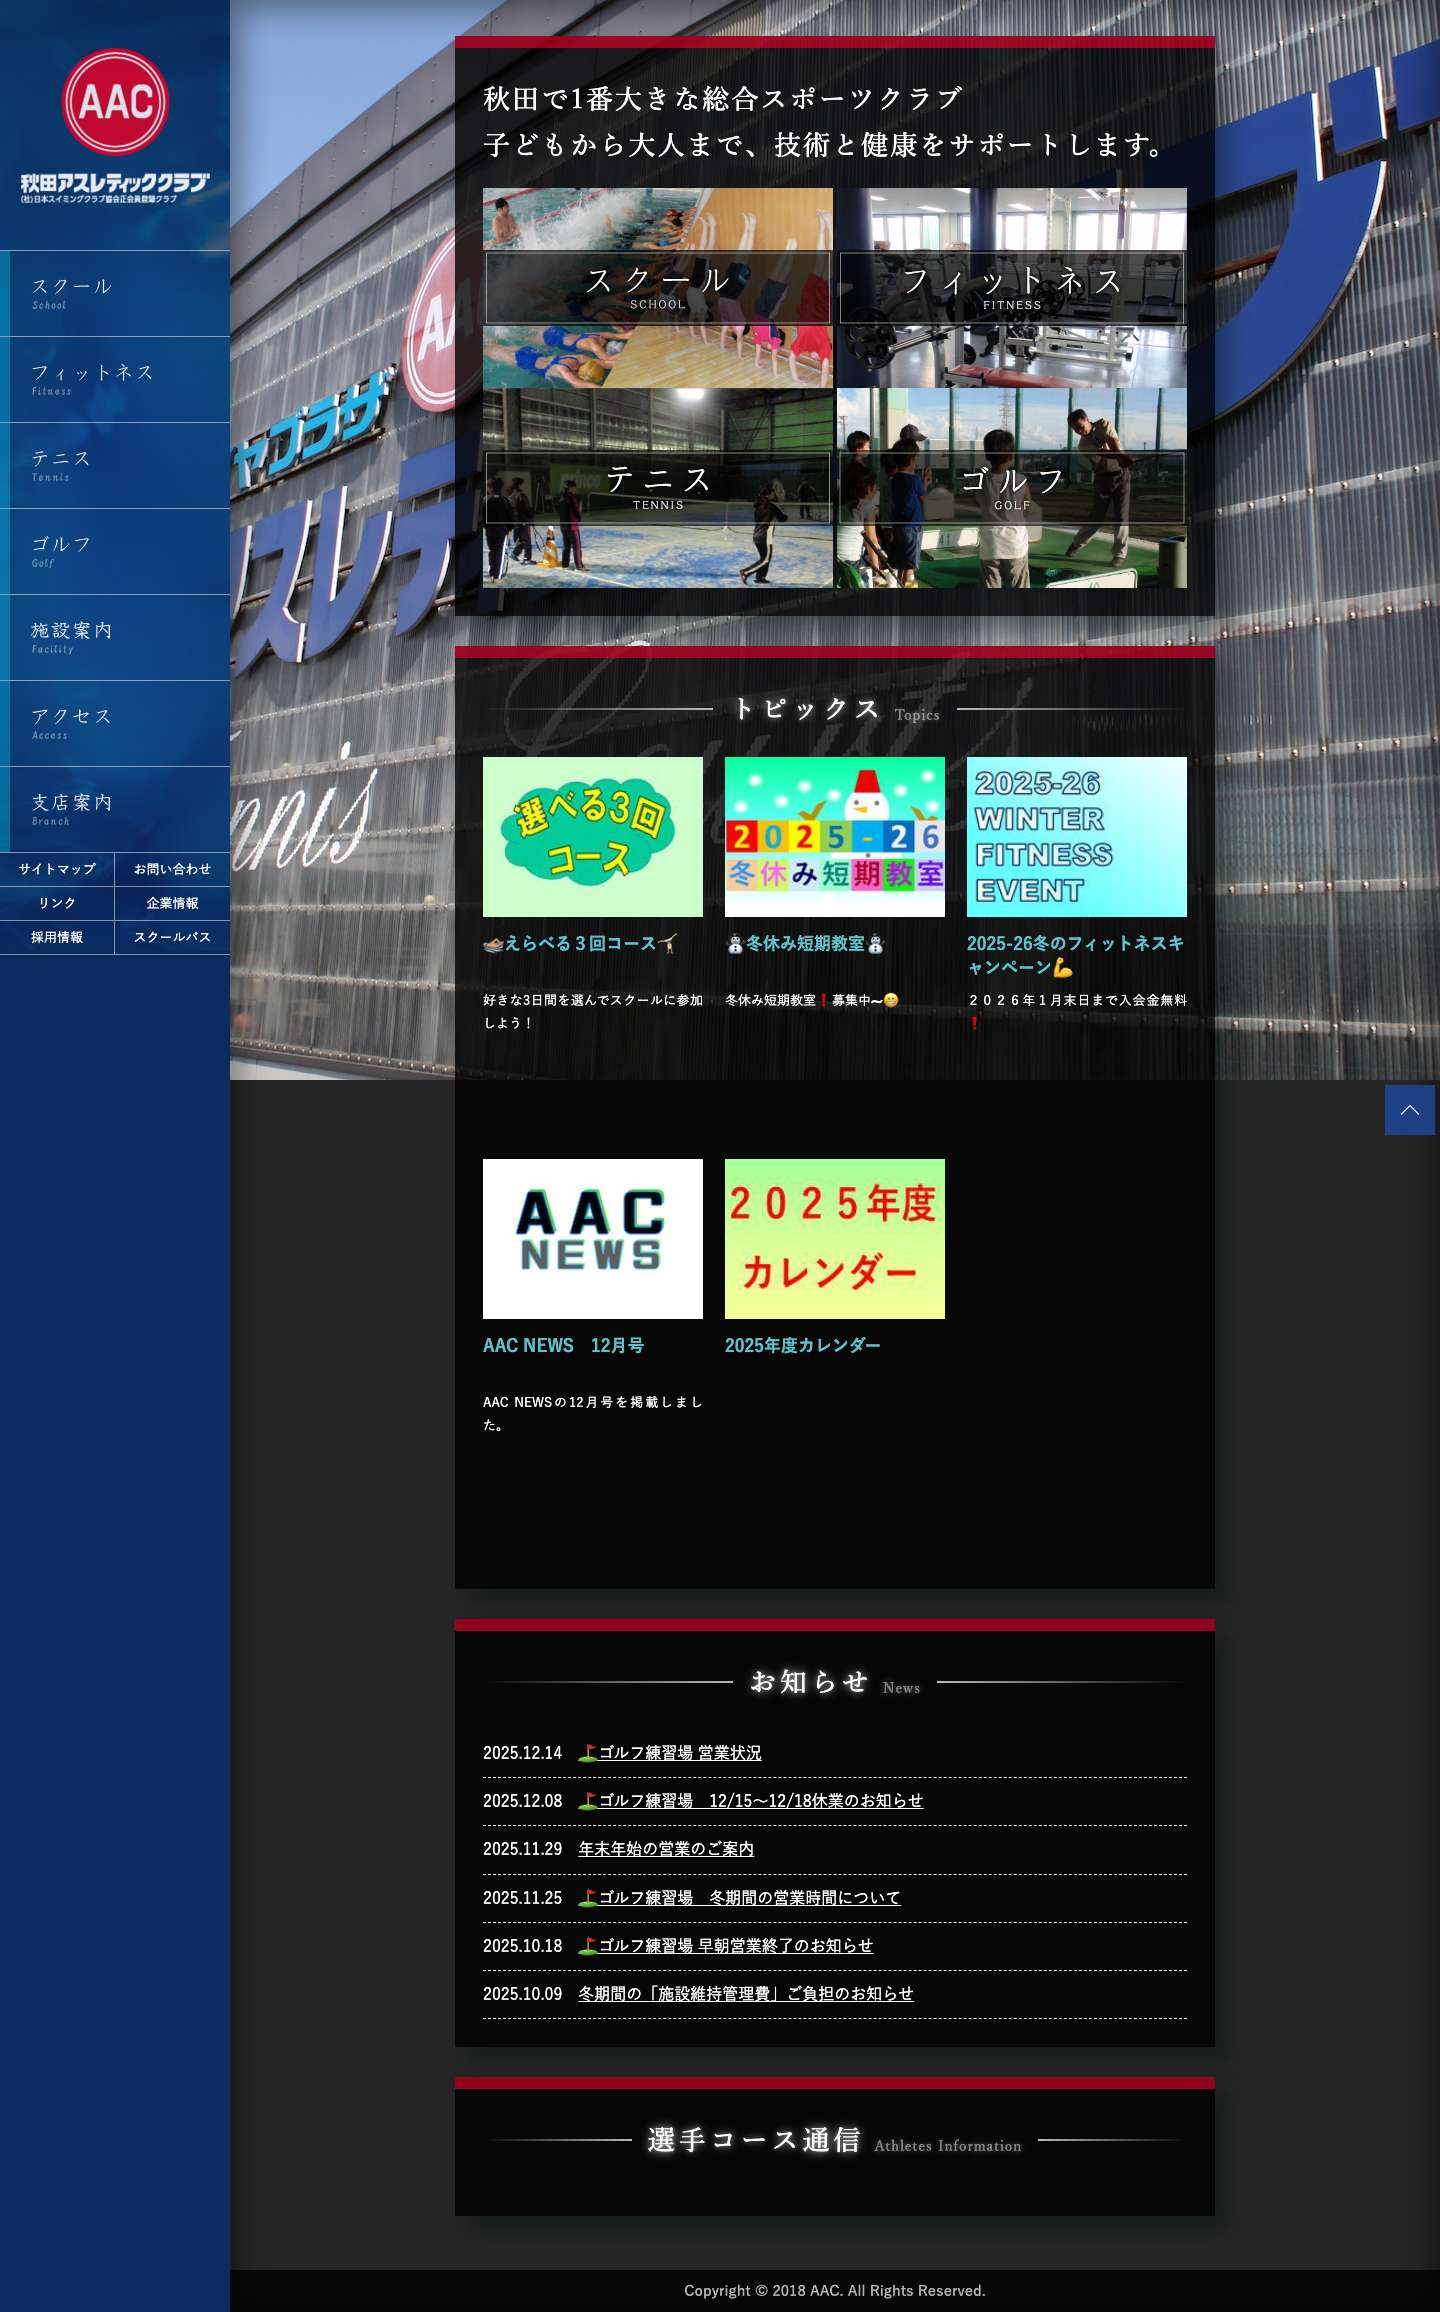Open 2025-26冬のフィットネスキャンペーン title link
Screen dimensions: 1440x2312
[1076, 955]
